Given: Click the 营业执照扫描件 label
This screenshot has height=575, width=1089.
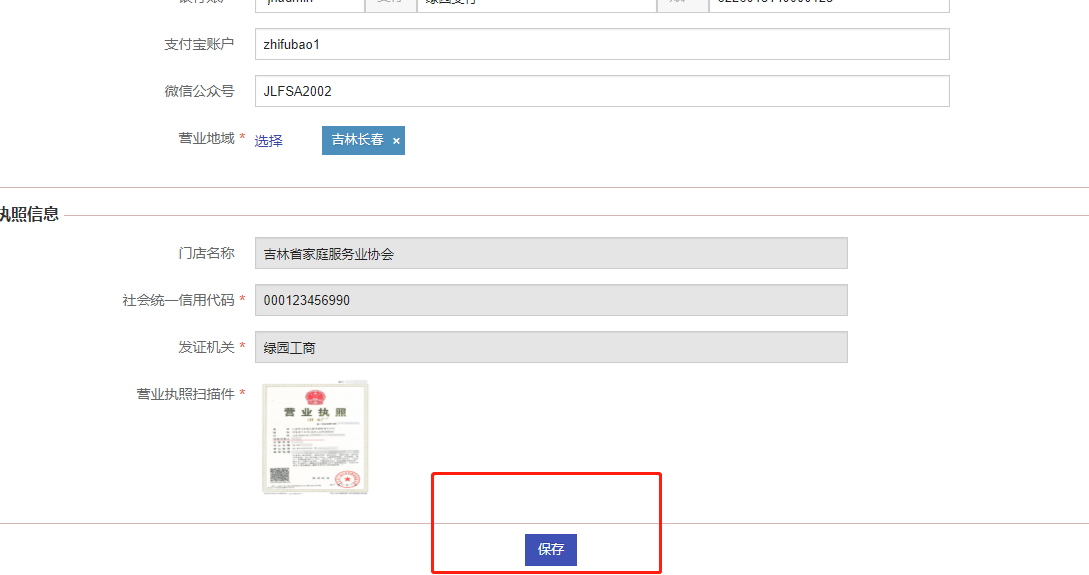Looking at the screenshot, I should click(185, 394).
